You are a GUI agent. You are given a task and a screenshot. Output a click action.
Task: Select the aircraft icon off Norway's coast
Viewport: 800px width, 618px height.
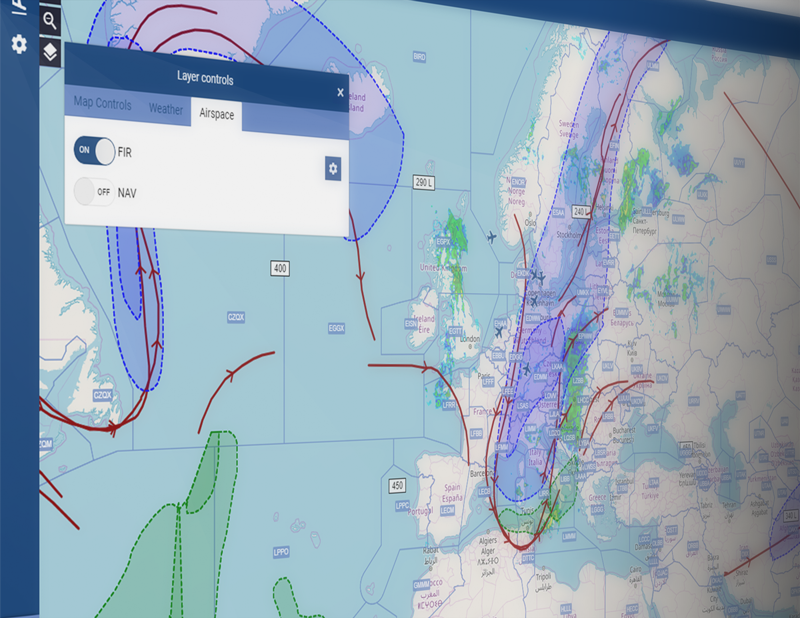pyautogui.click(x=491, y=237)
